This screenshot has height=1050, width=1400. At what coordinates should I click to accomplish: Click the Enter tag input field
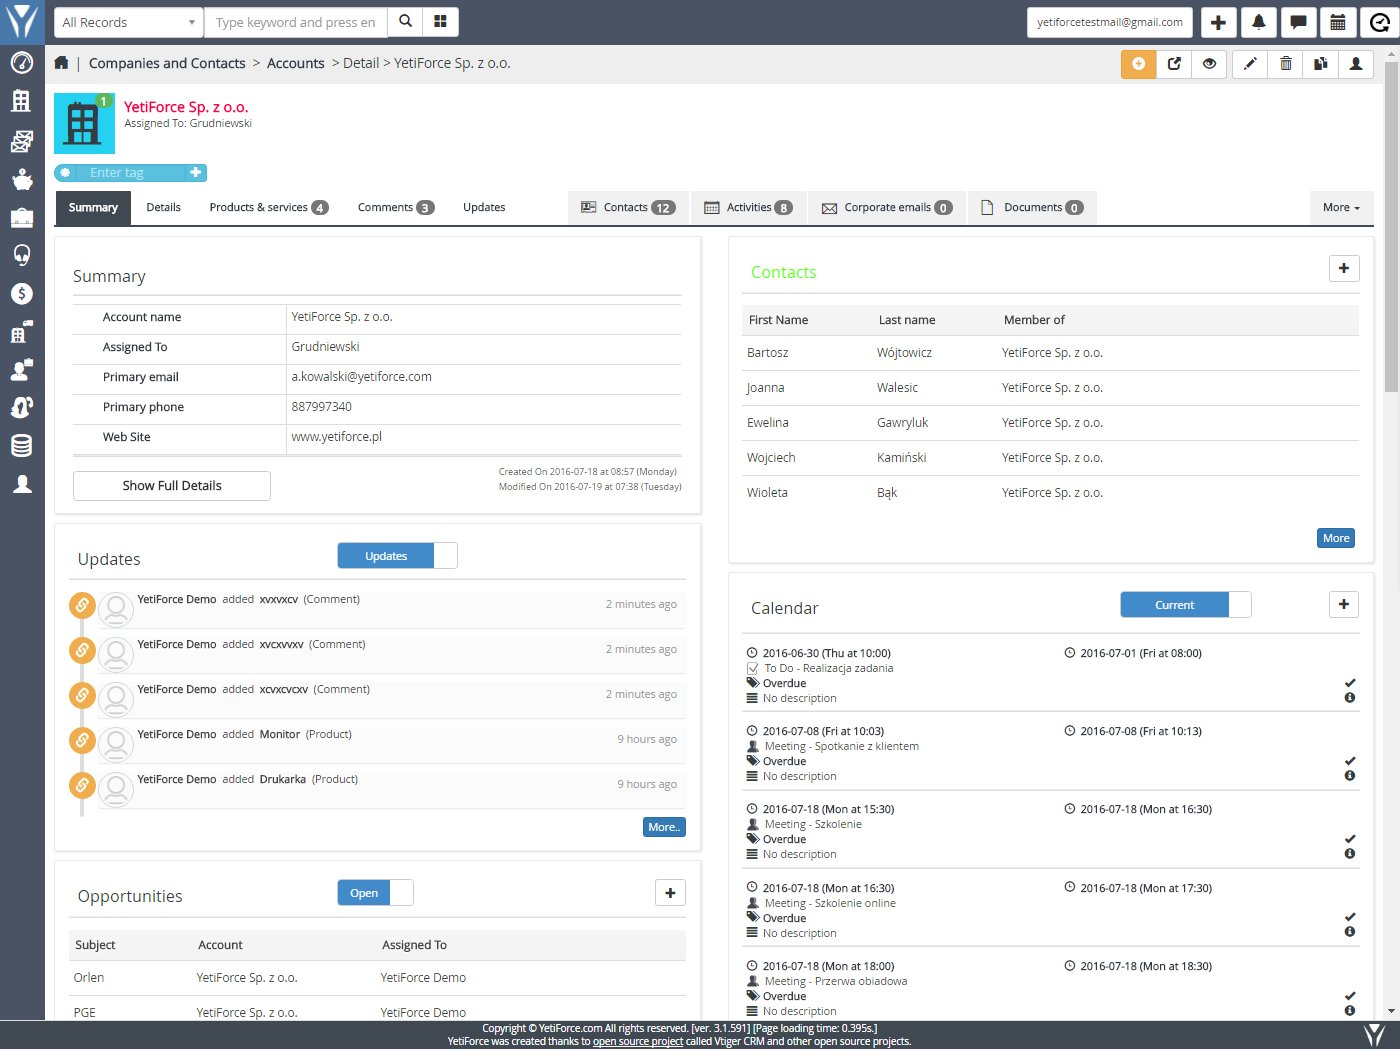(130, 173)
